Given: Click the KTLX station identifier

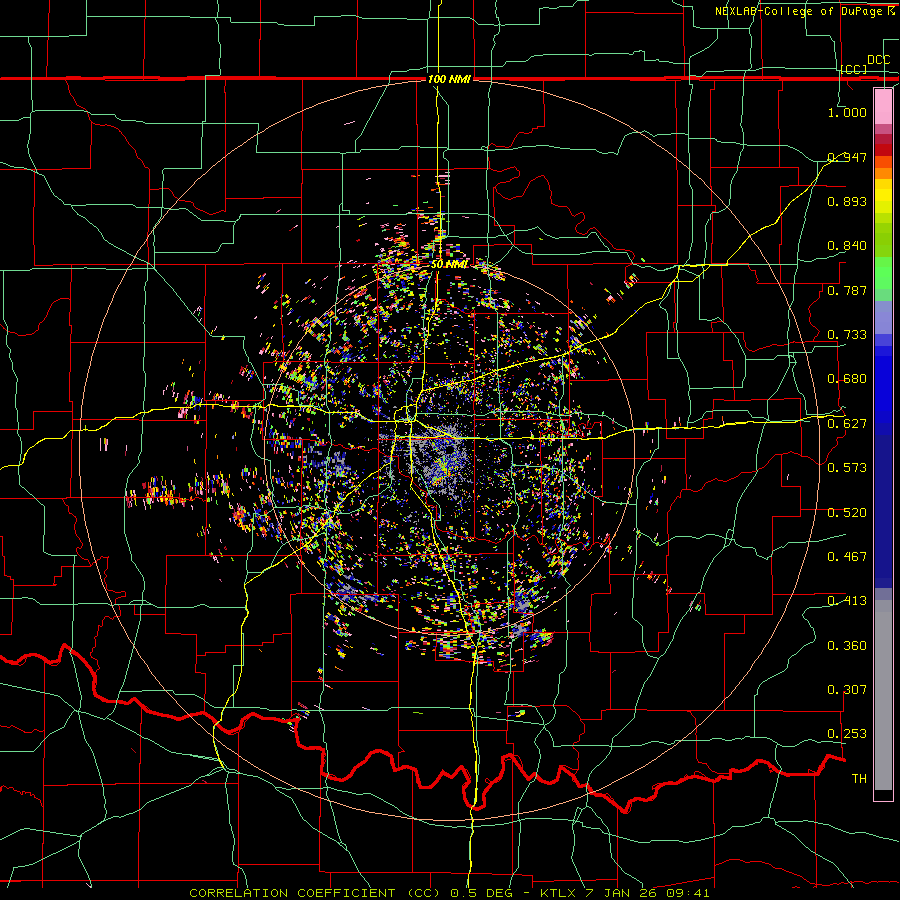Looking at the screenshot, I should tap(560, 893).
